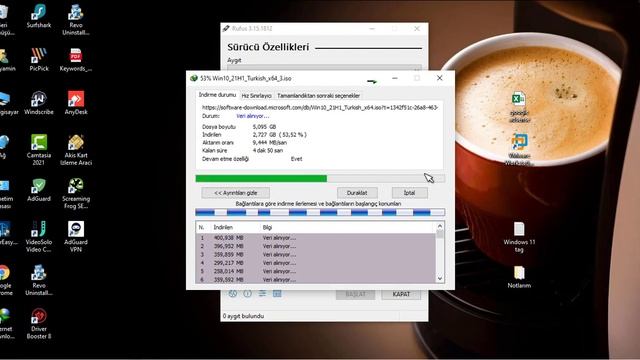Open the Google Chrome desktop icon

coord(5,280)
